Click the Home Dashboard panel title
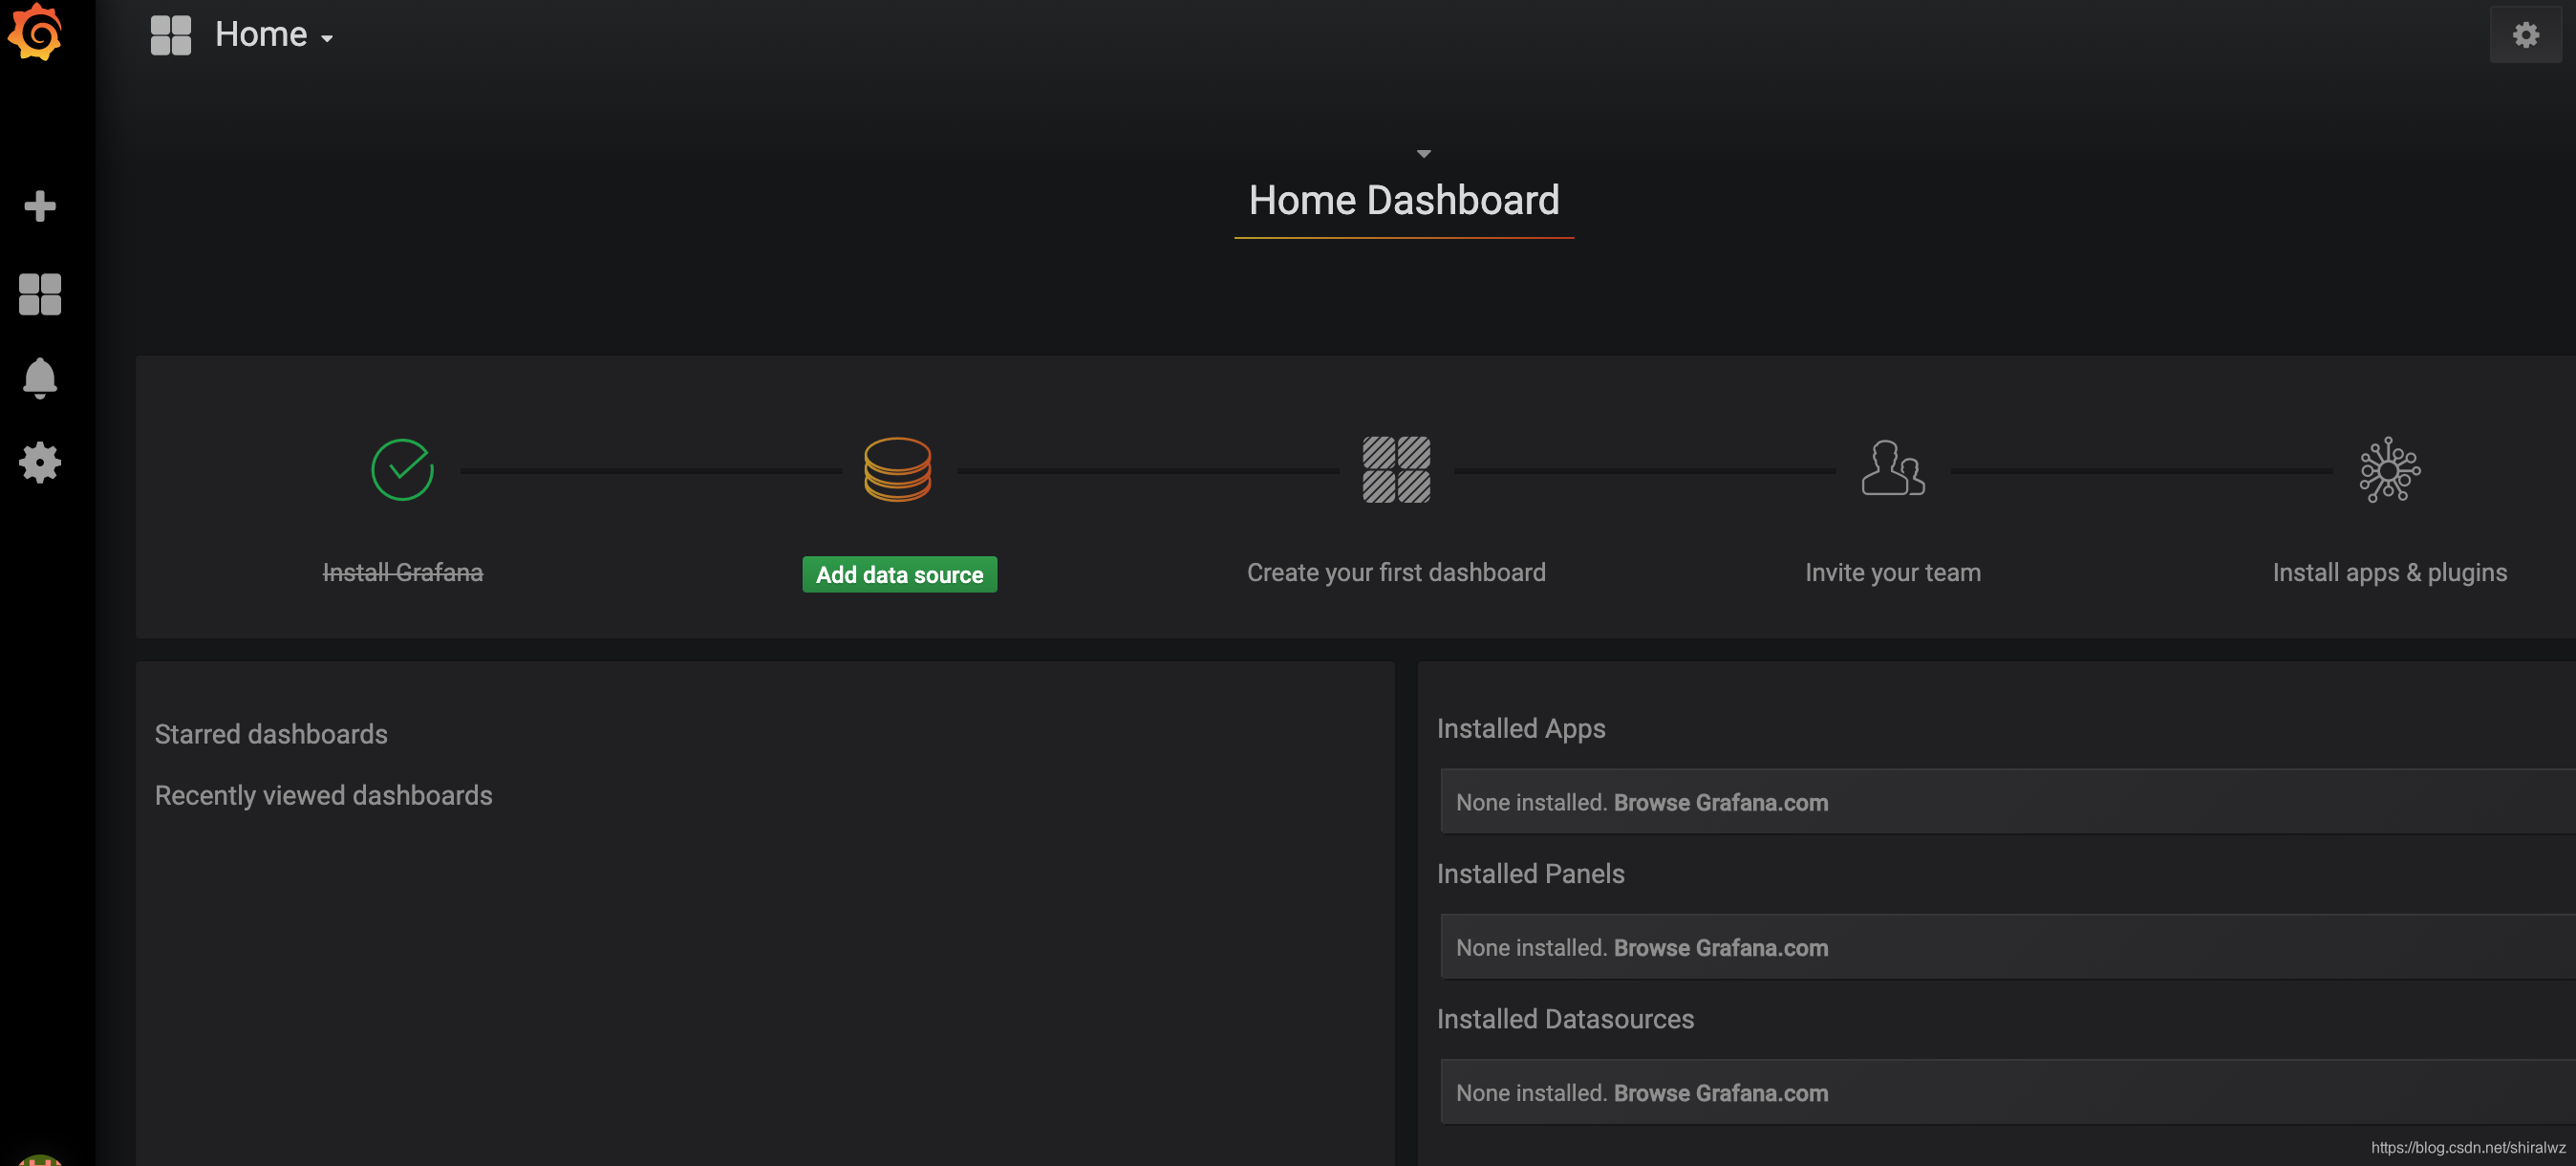 tap(1404, 200)
